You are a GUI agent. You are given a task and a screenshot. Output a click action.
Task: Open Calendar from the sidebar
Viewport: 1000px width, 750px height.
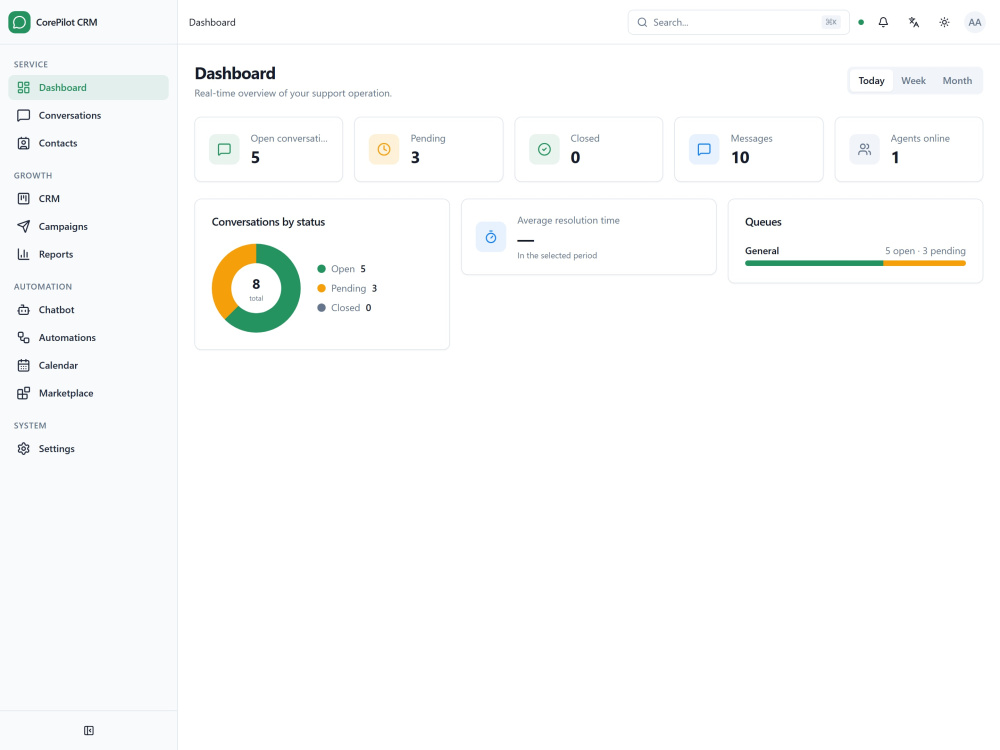89,365
